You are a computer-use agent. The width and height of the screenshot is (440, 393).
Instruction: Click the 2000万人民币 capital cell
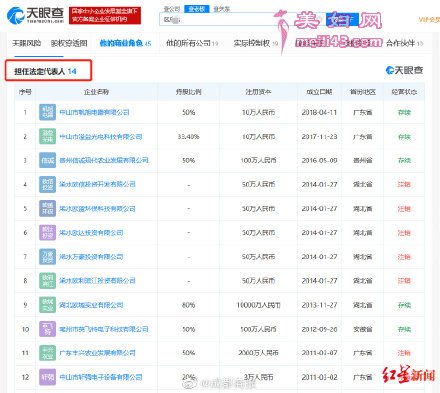[x=258, y=353]
